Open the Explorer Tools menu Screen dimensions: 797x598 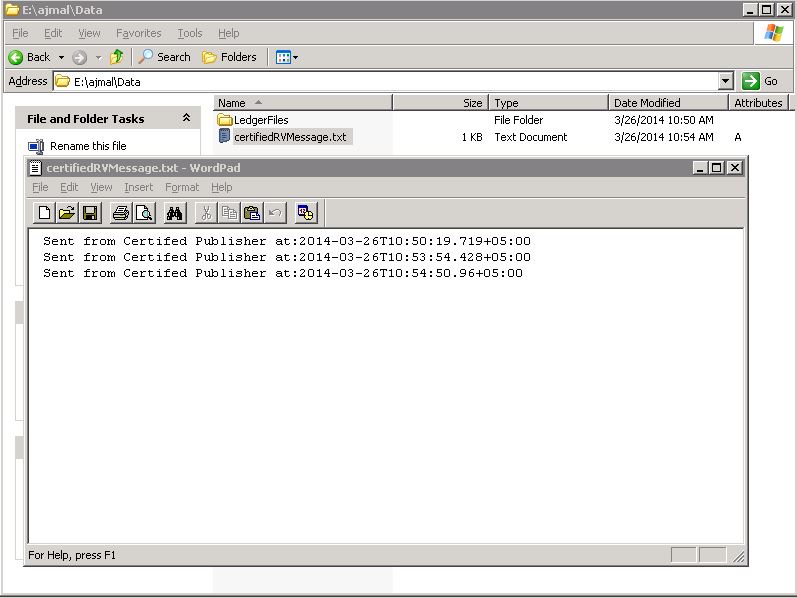point(190,33)
